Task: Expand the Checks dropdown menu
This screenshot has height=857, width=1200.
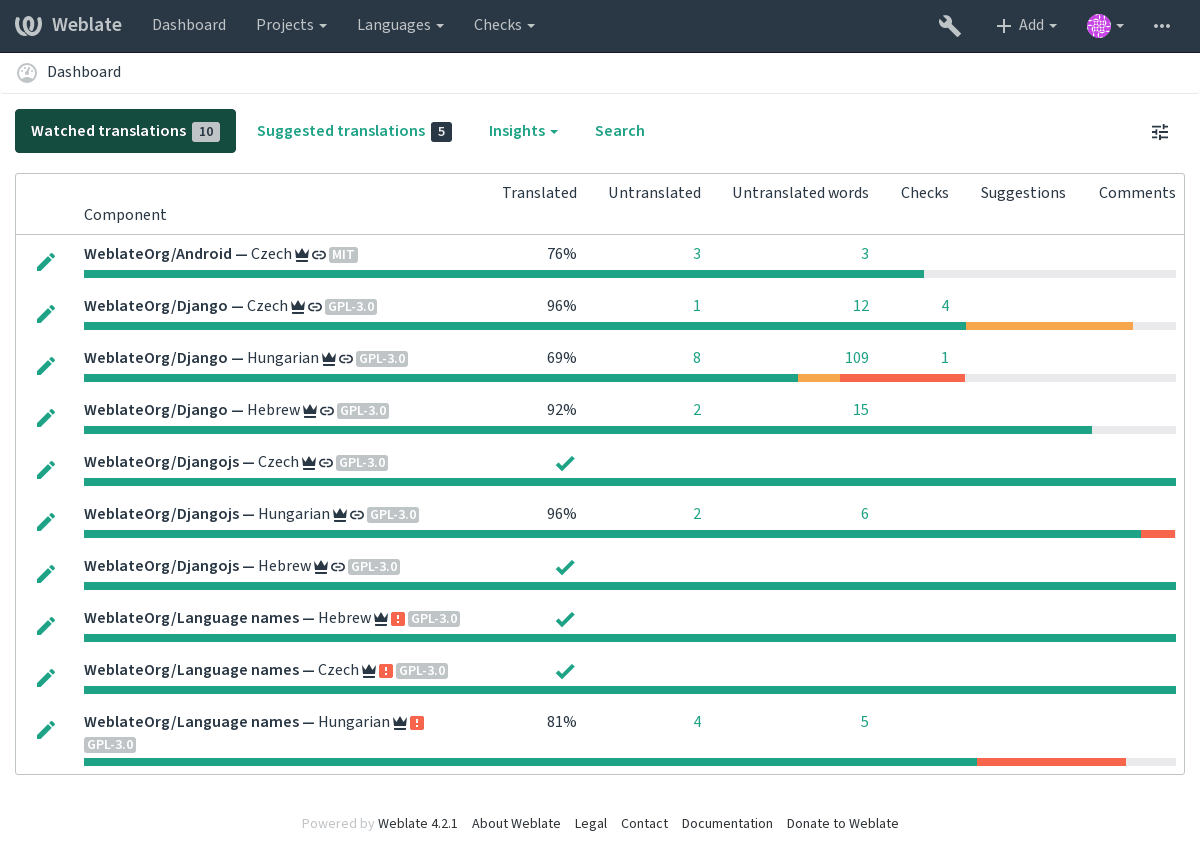Action: click(x=504, y=25)
